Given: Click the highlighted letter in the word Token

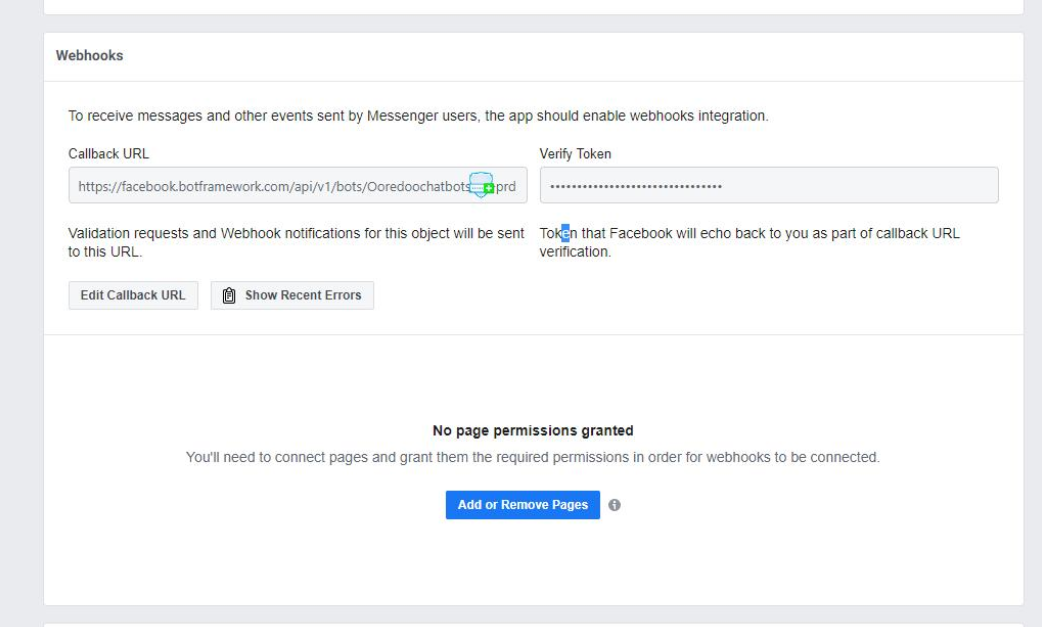Looking at the screenshot, I should coord(565,234).
